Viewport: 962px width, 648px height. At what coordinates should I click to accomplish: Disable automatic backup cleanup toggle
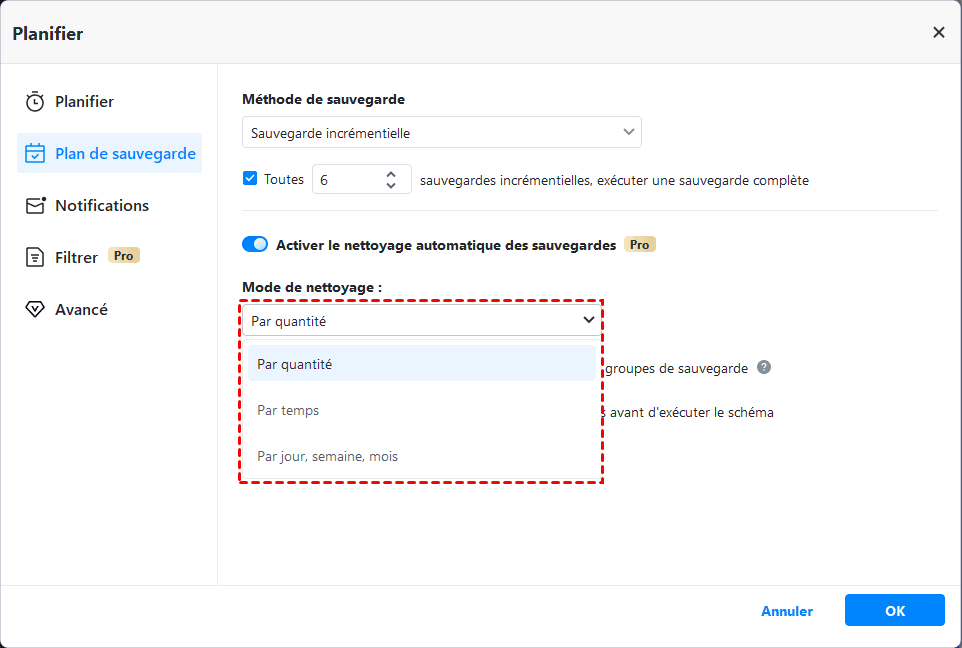(x=255, y=244)
